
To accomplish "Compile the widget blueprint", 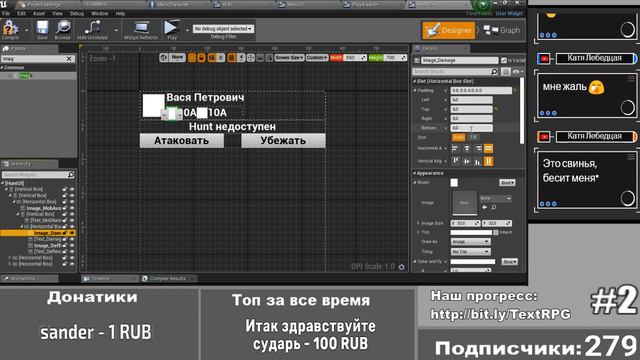I will pyautogui.click(x=10, y=29).
